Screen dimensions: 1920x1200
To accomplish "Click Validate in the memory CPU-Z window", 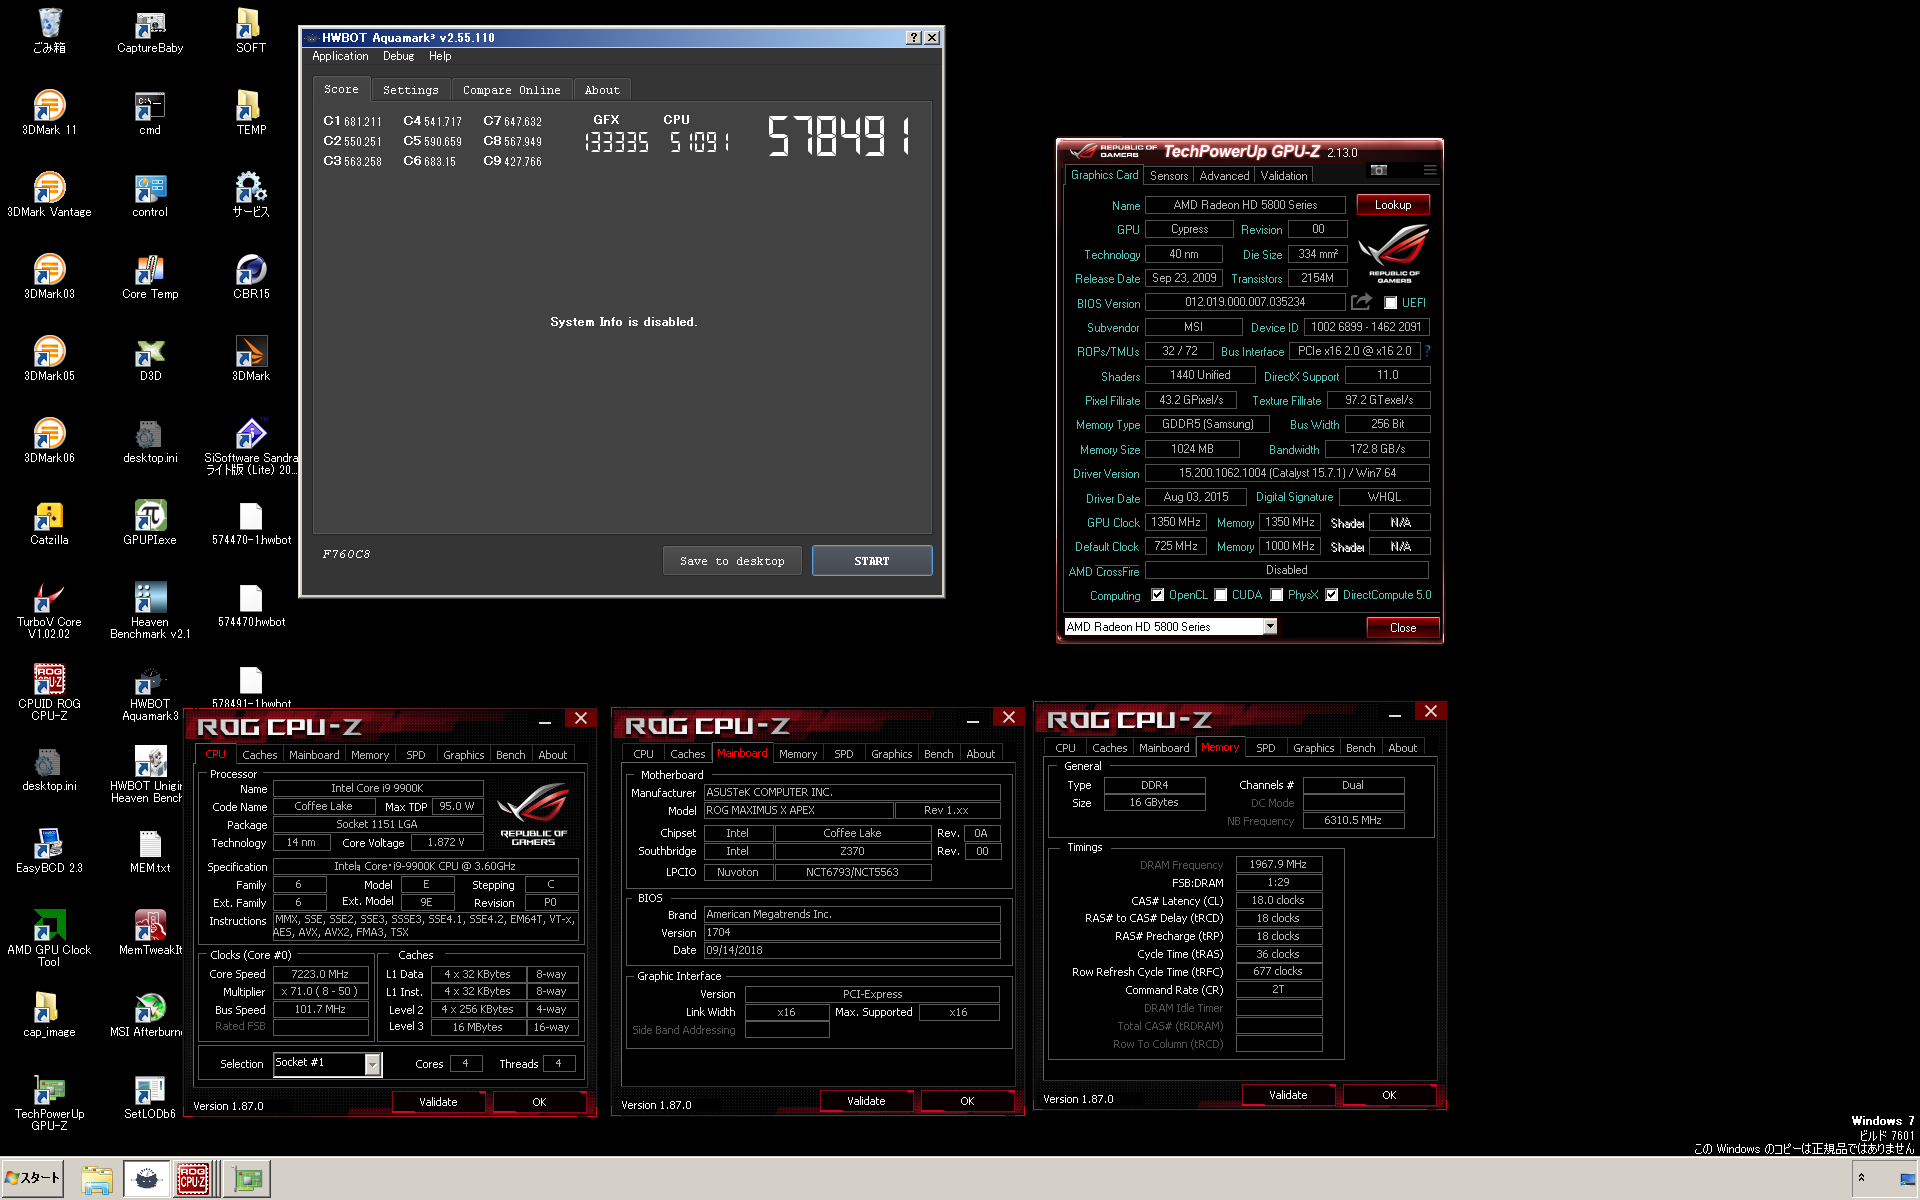I will (1288, 1095).
